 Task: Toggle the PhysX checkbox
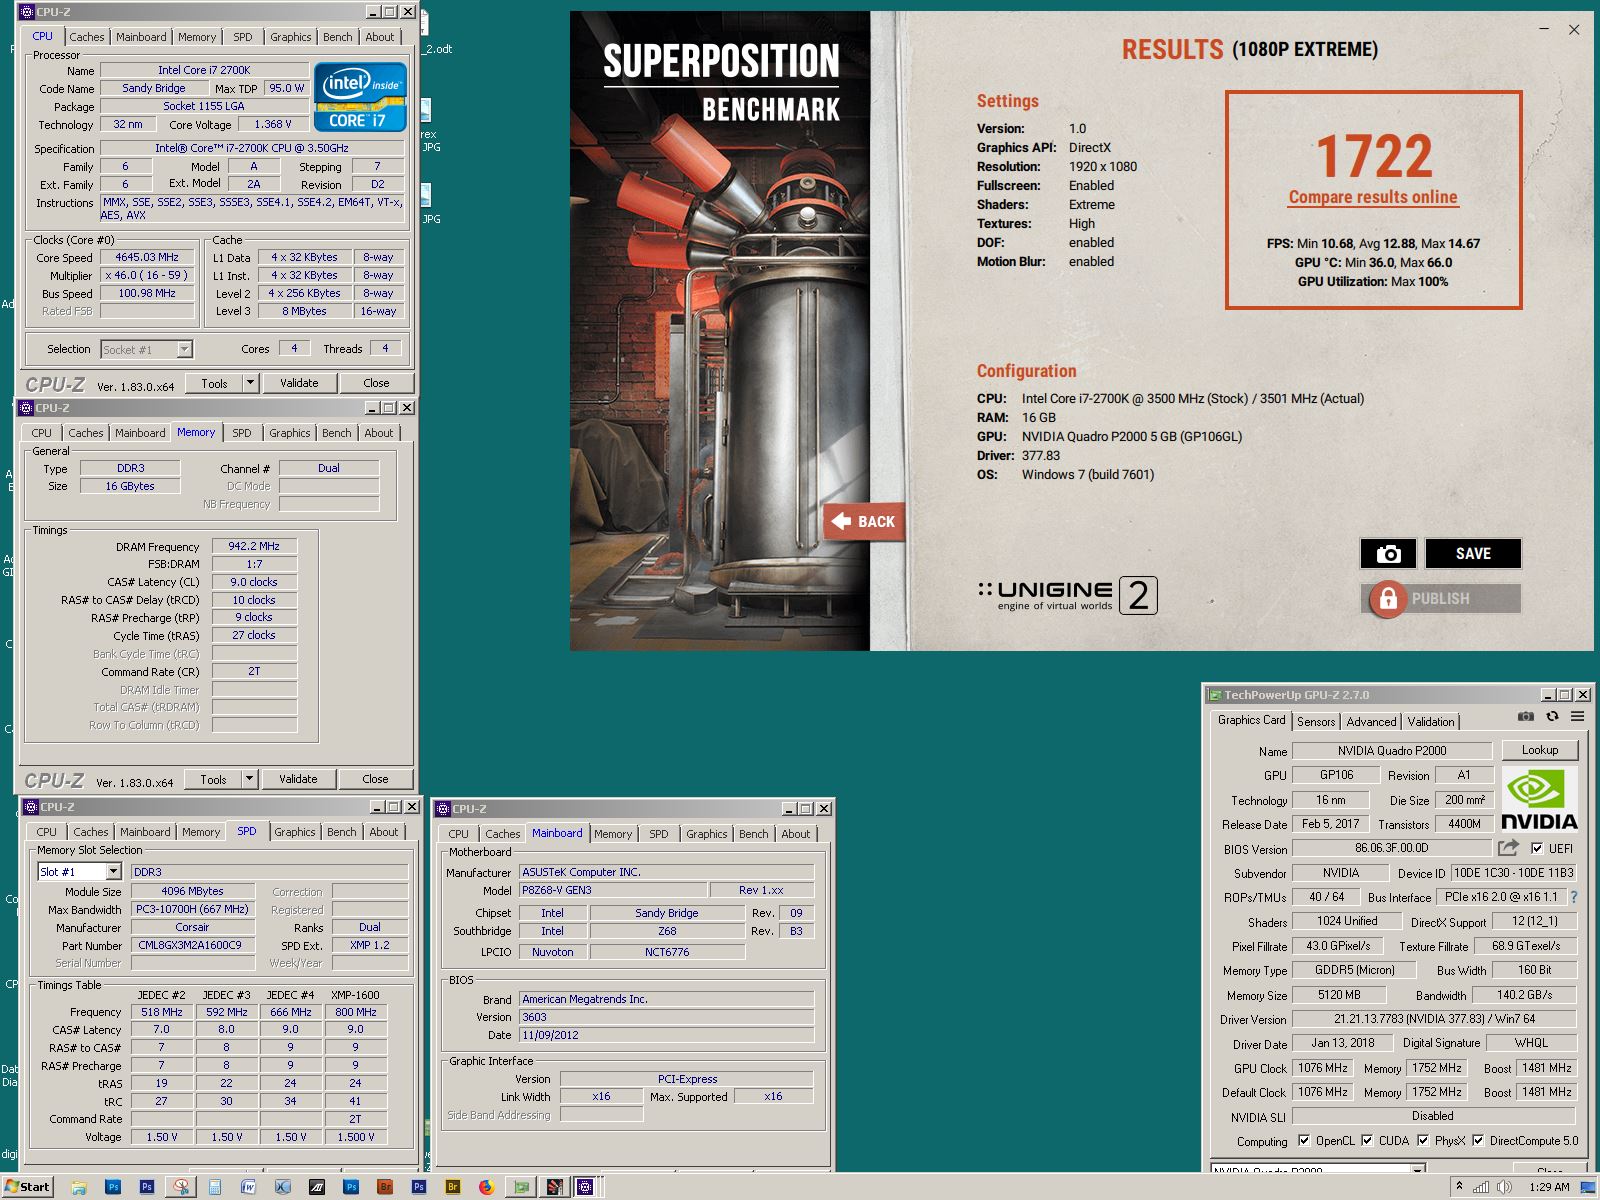[x=1423, y=1140]
